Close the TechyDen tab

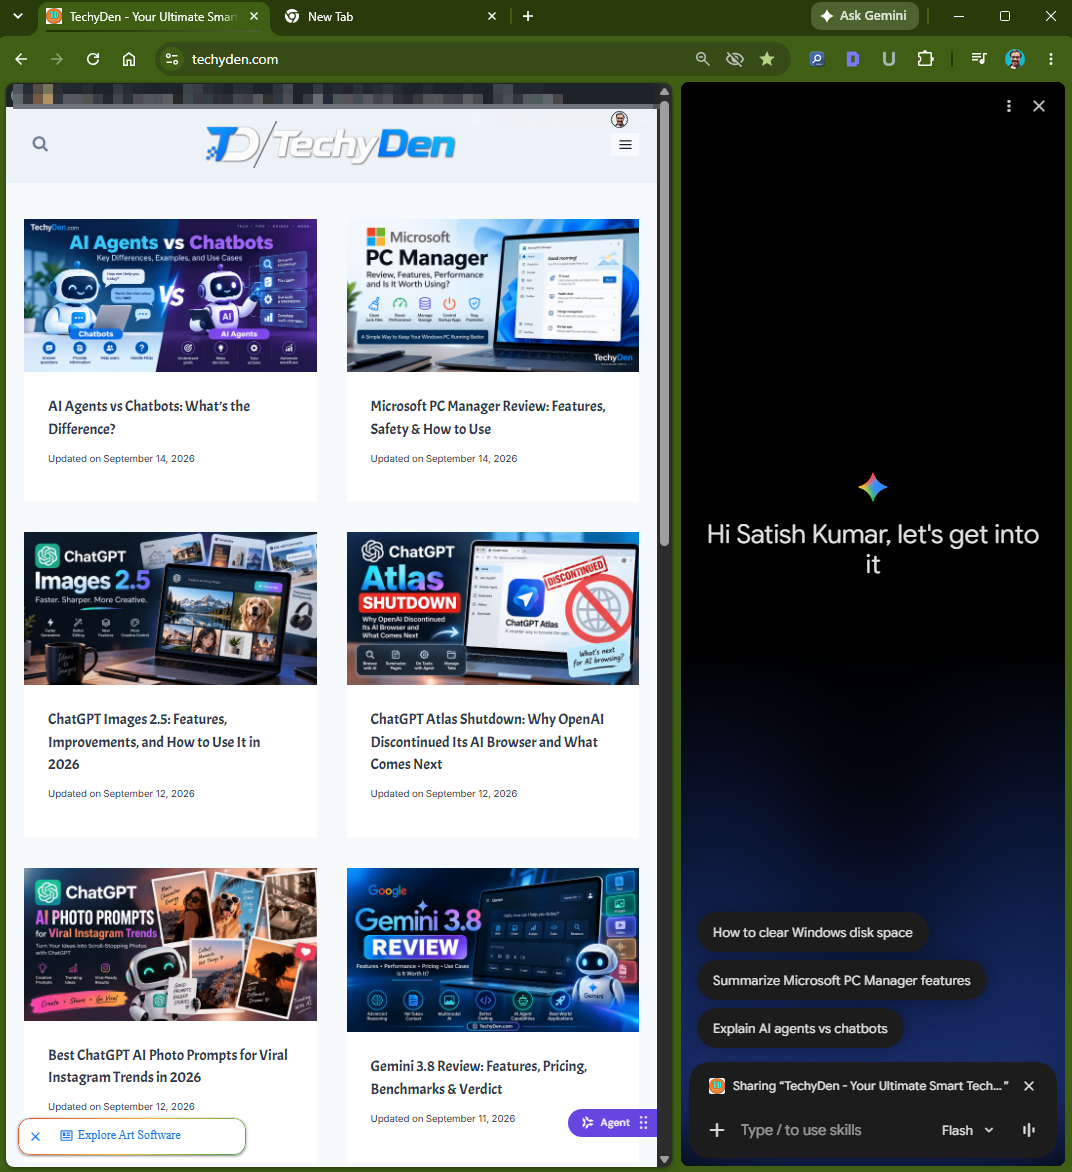[254, 16]
